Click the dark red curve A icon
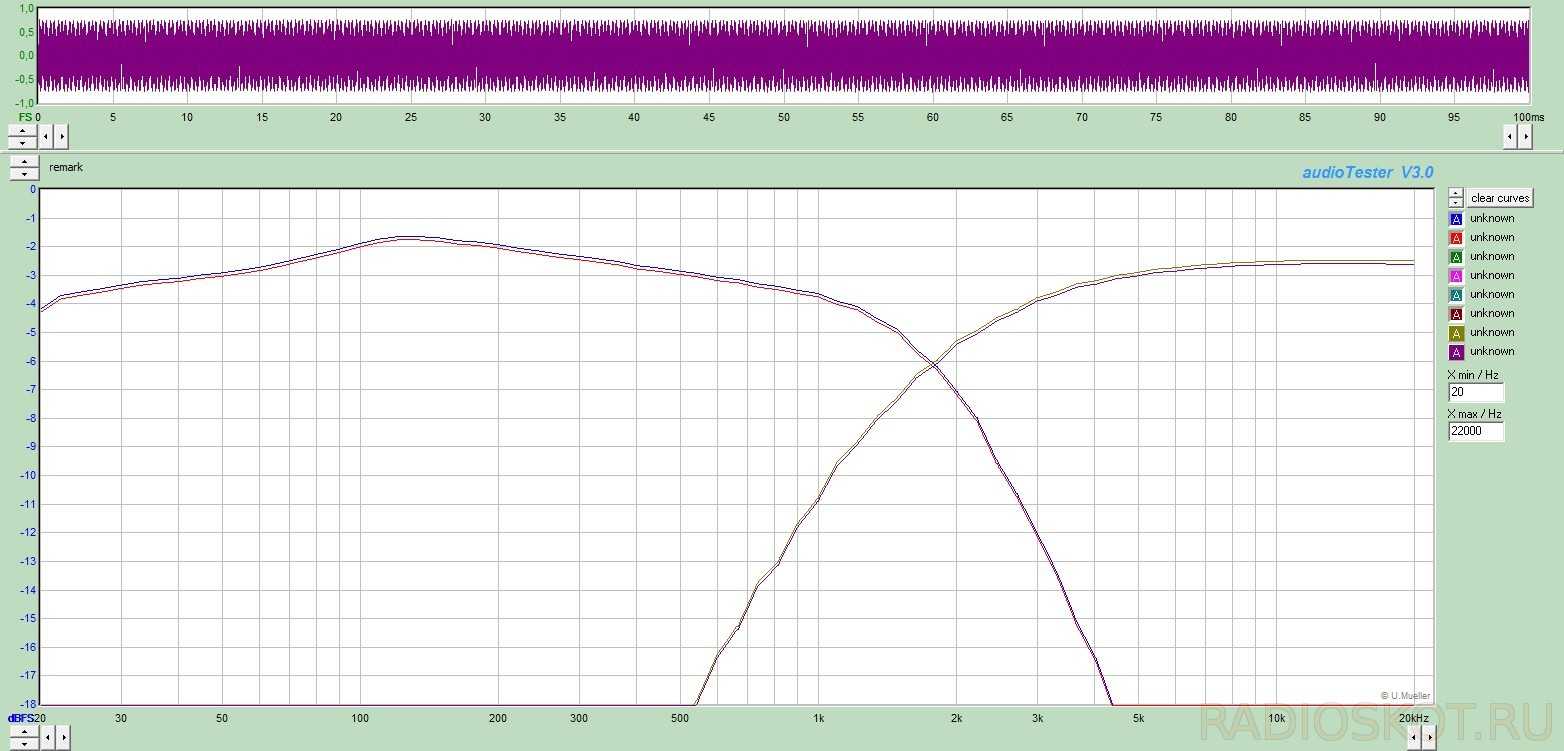Viewport: 1564px width, 751px height. [x=1456, y=314]
